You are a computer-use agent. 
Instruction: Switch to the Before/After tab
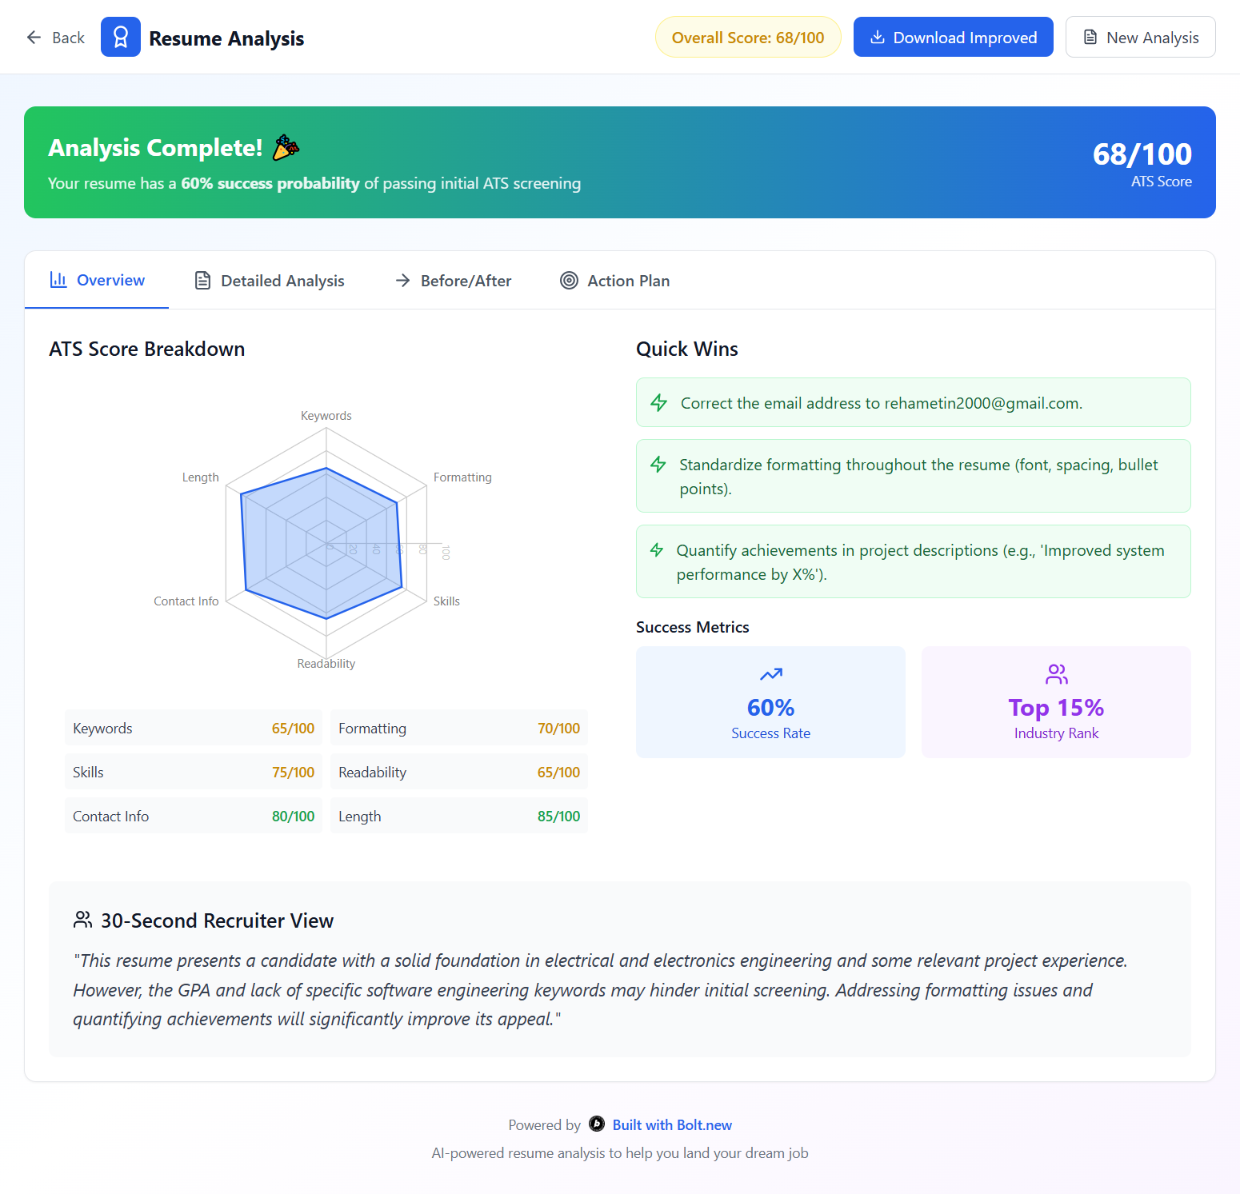point(453,280)
